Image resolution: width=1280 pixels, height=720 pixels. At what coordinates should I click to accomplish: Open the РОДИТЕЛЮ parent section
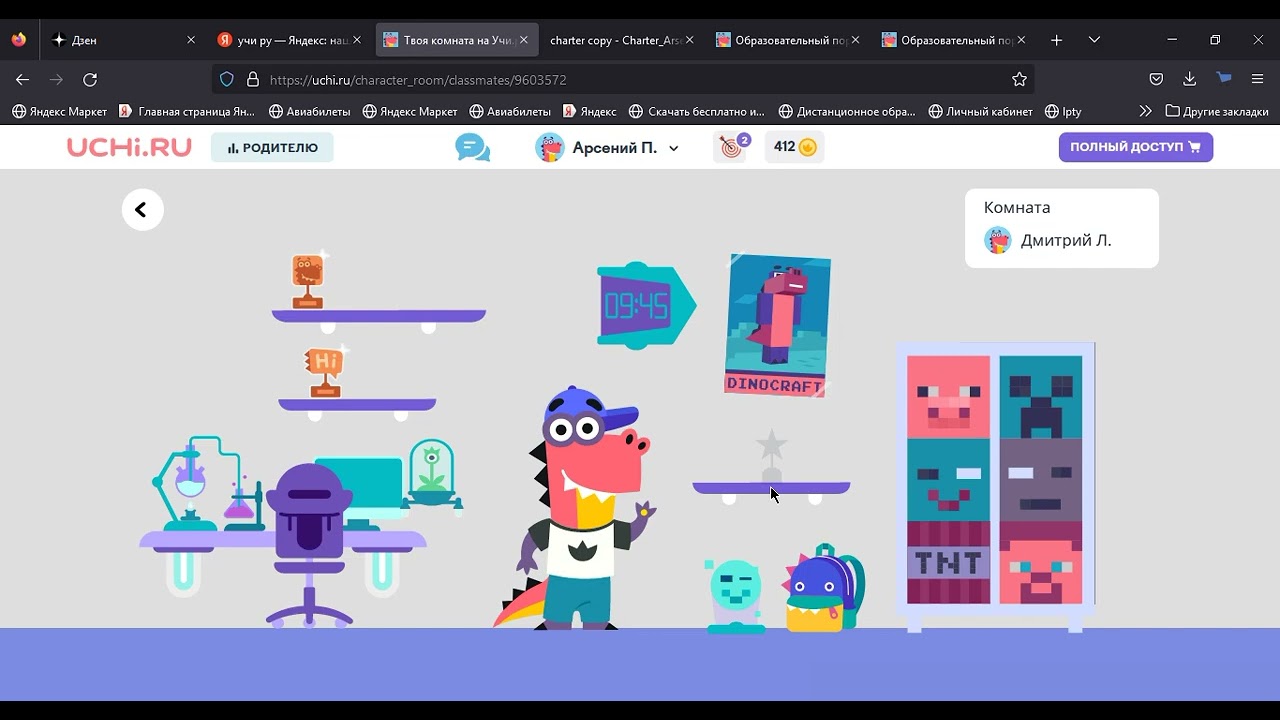[272, 148]
